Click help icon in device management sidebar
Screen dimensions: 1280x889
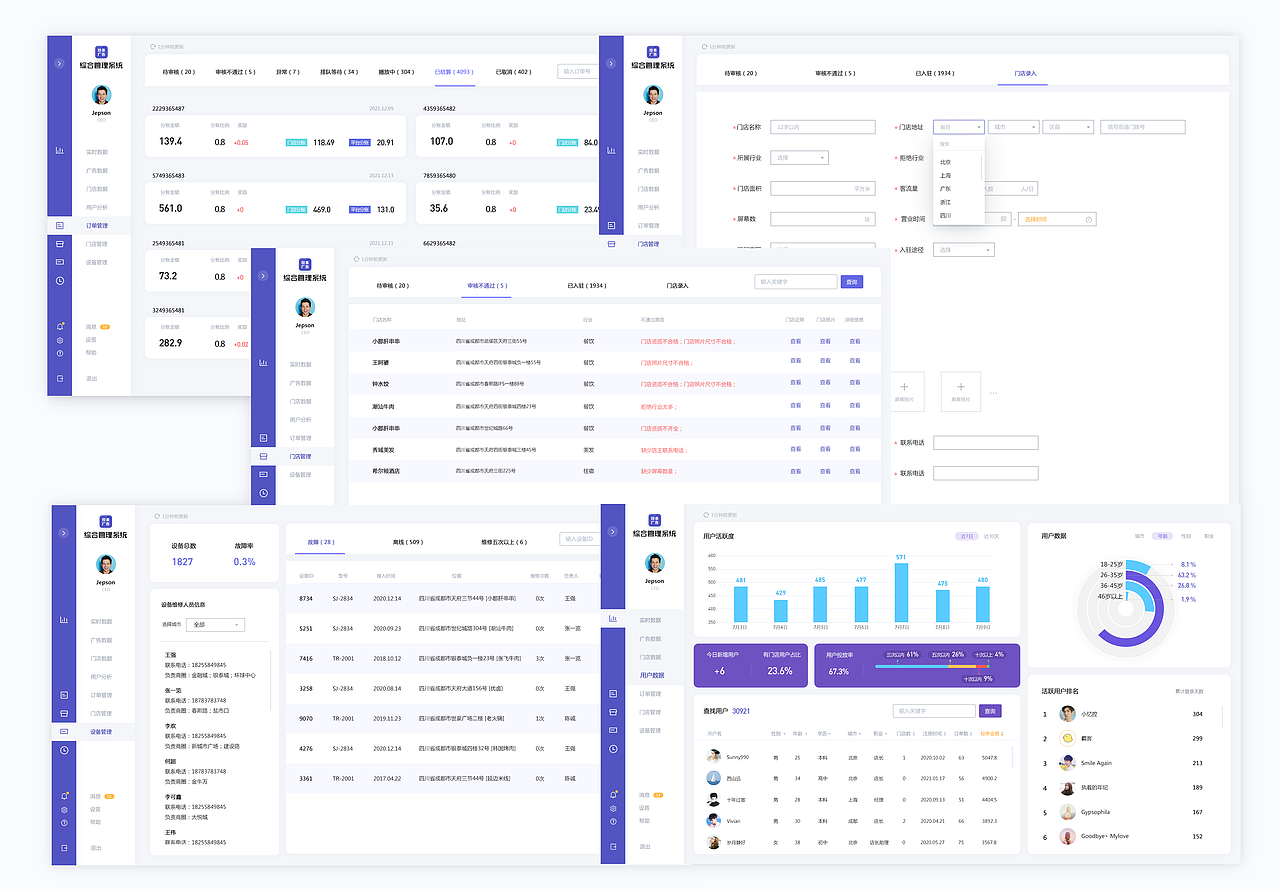(x=64, y=822)
